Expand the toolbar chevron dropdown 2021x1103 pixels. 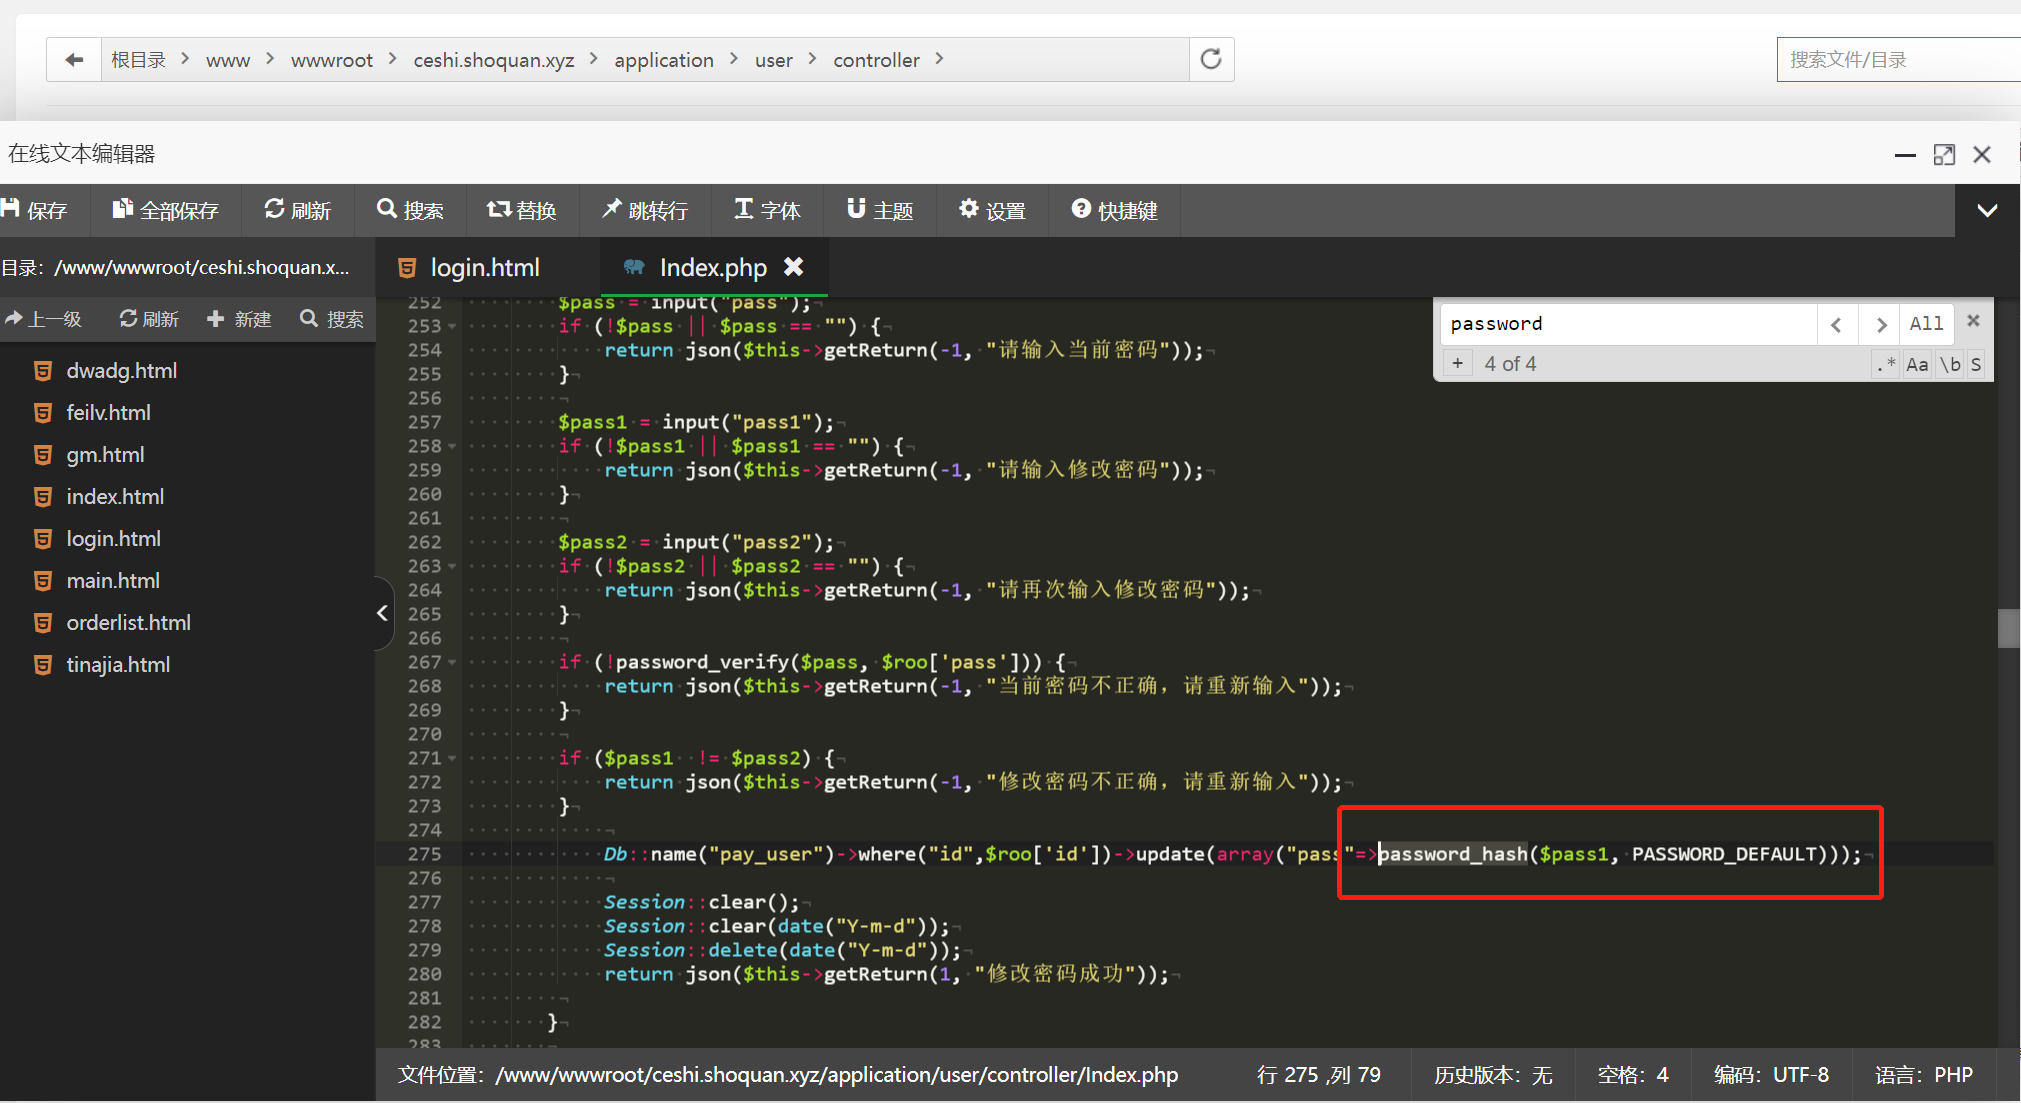click(x=1987, y=211)
